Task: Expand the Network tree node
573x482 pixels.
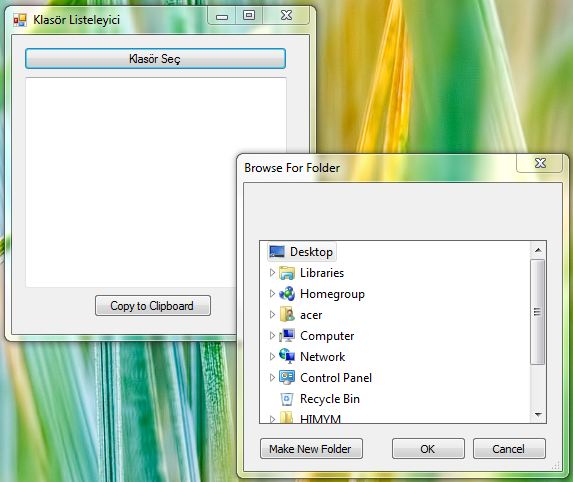Action: tap(272, 356)
